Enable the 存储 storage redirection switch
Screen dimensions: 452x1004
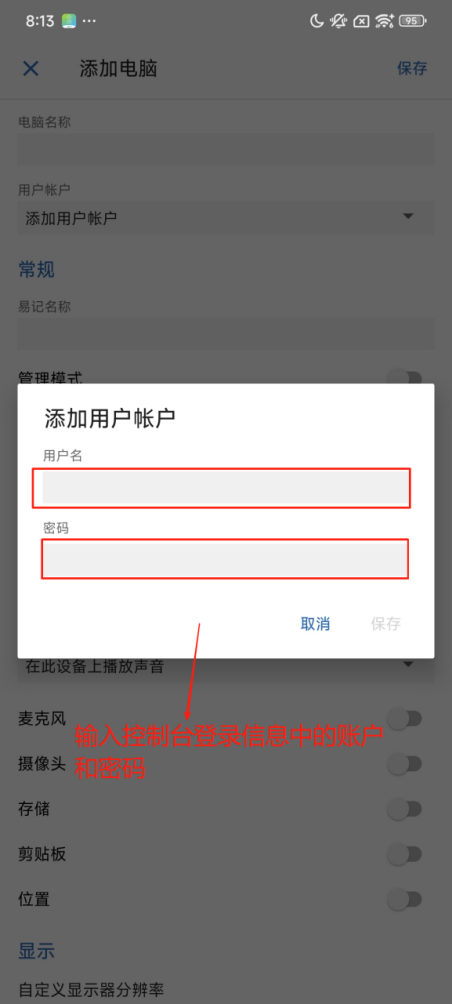pyautogui.click(x=405, y=809)
